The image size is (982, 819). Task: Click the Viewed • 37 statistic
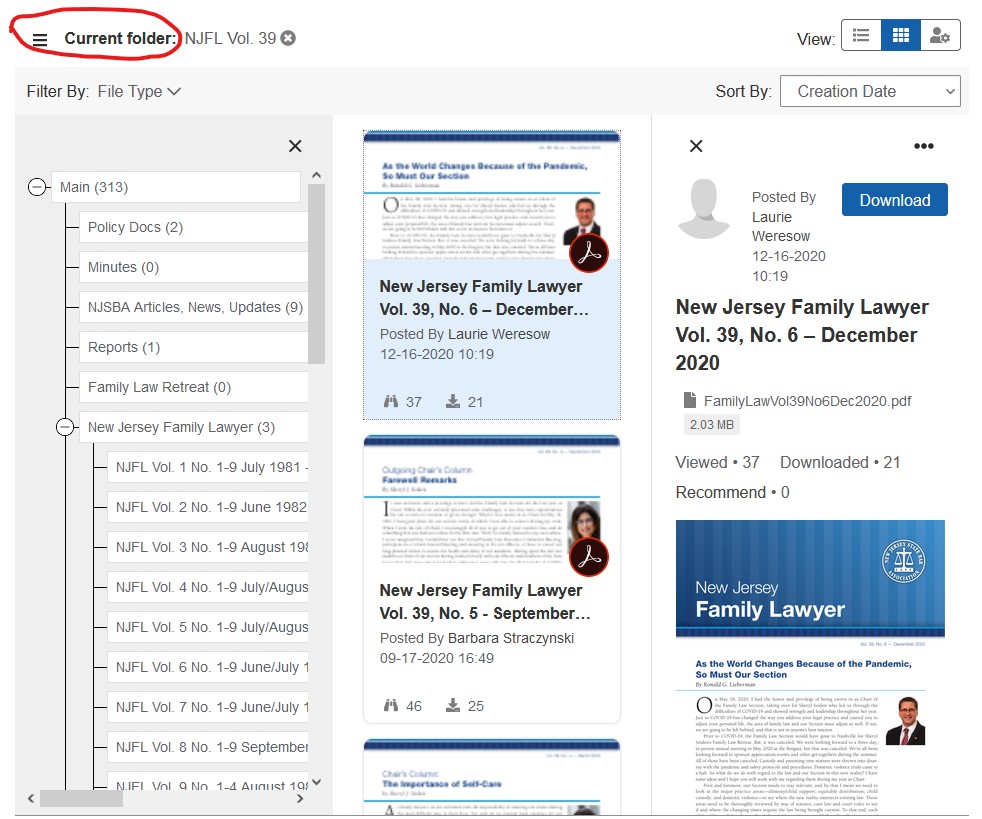(717, 462)
